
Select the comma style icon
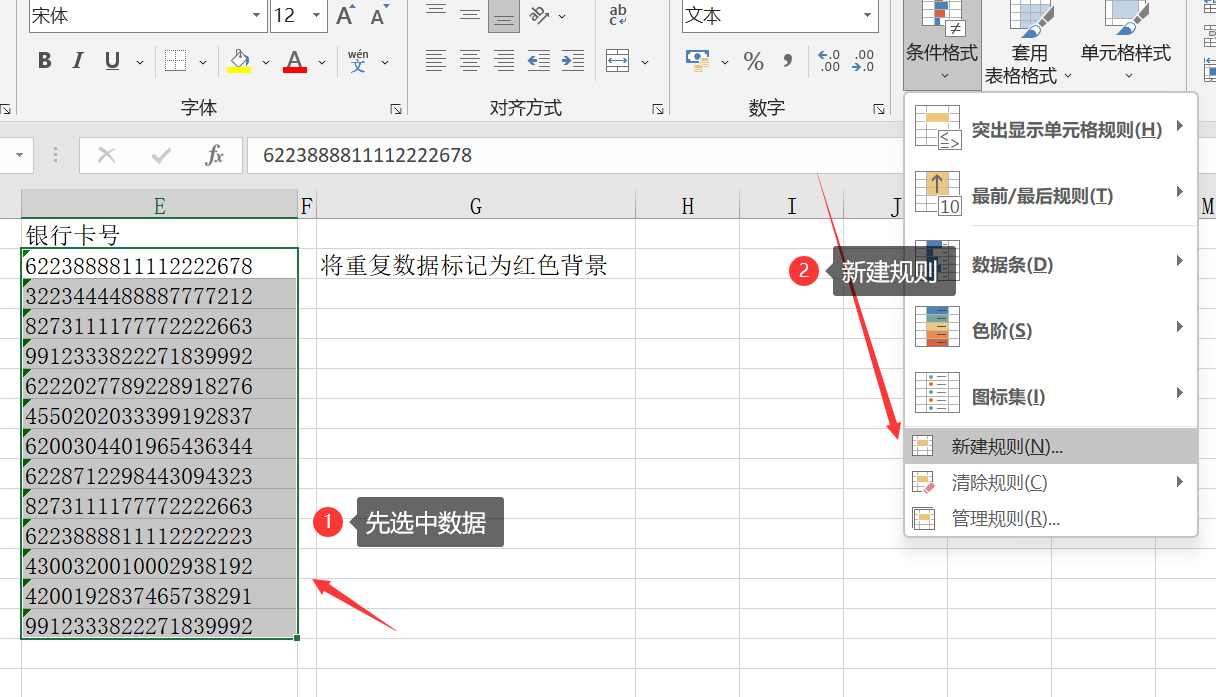pyautogui.click(x=788, y=62)
